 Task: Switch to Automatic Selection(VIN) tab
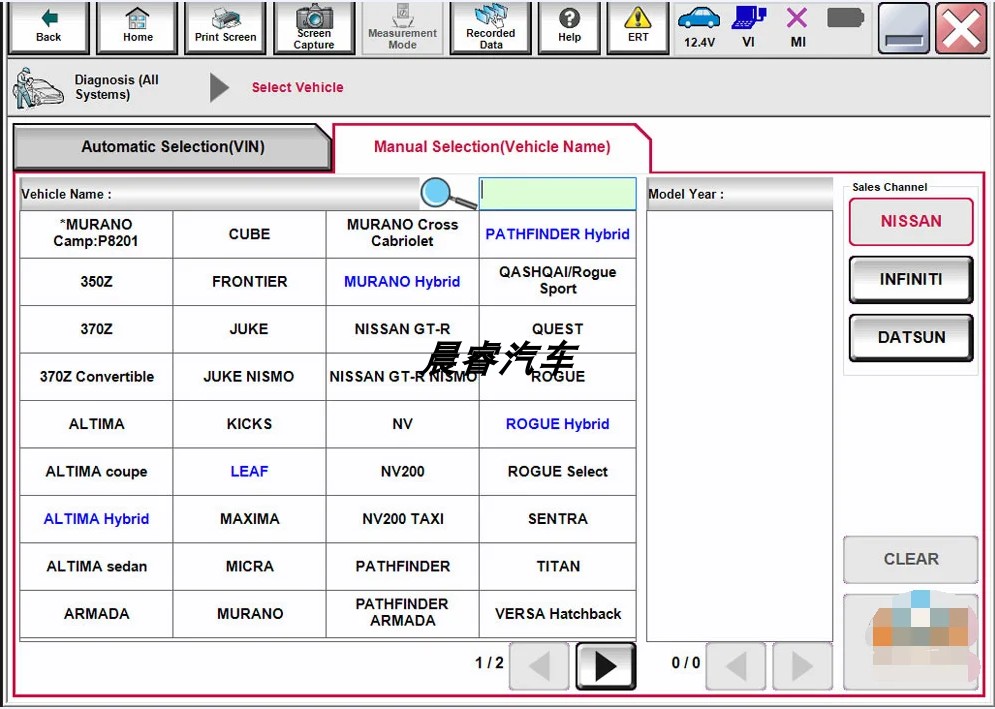tap(173, 147)
